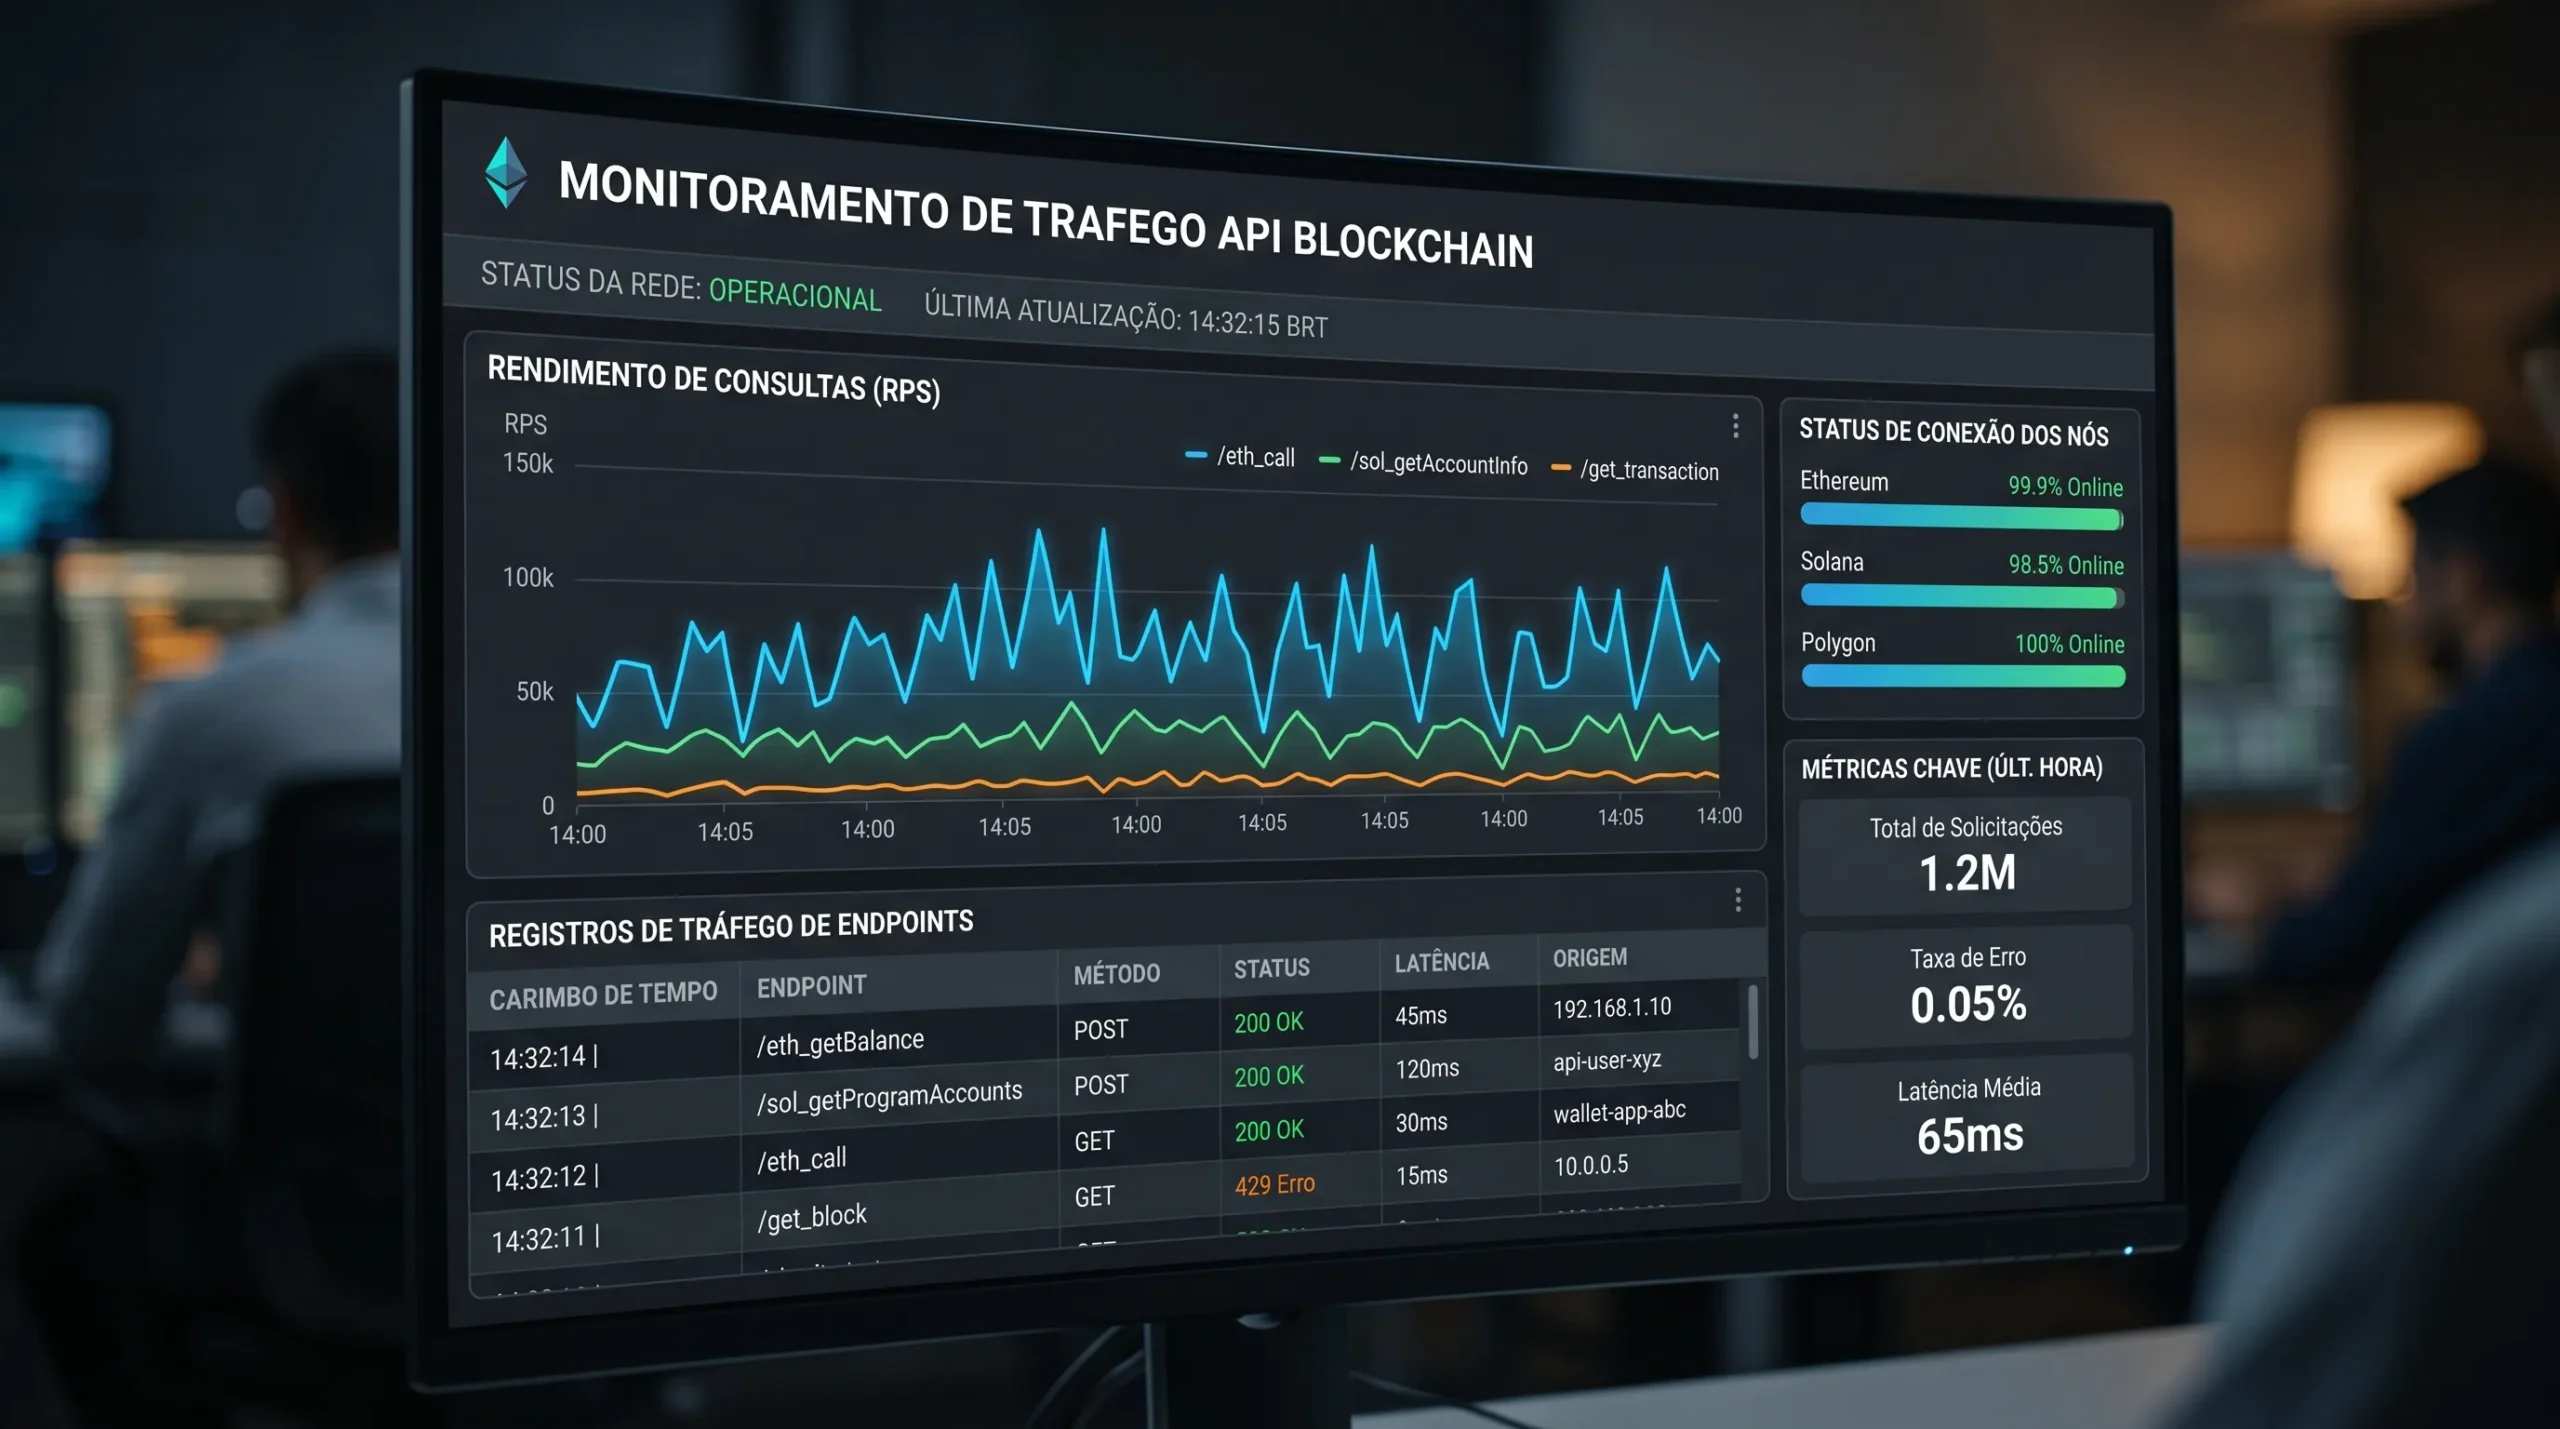This screenshot has width=2560, height=1429.
Task: Sort by CARIMBO DE TEMPO column header
Action: pos(603,995)
